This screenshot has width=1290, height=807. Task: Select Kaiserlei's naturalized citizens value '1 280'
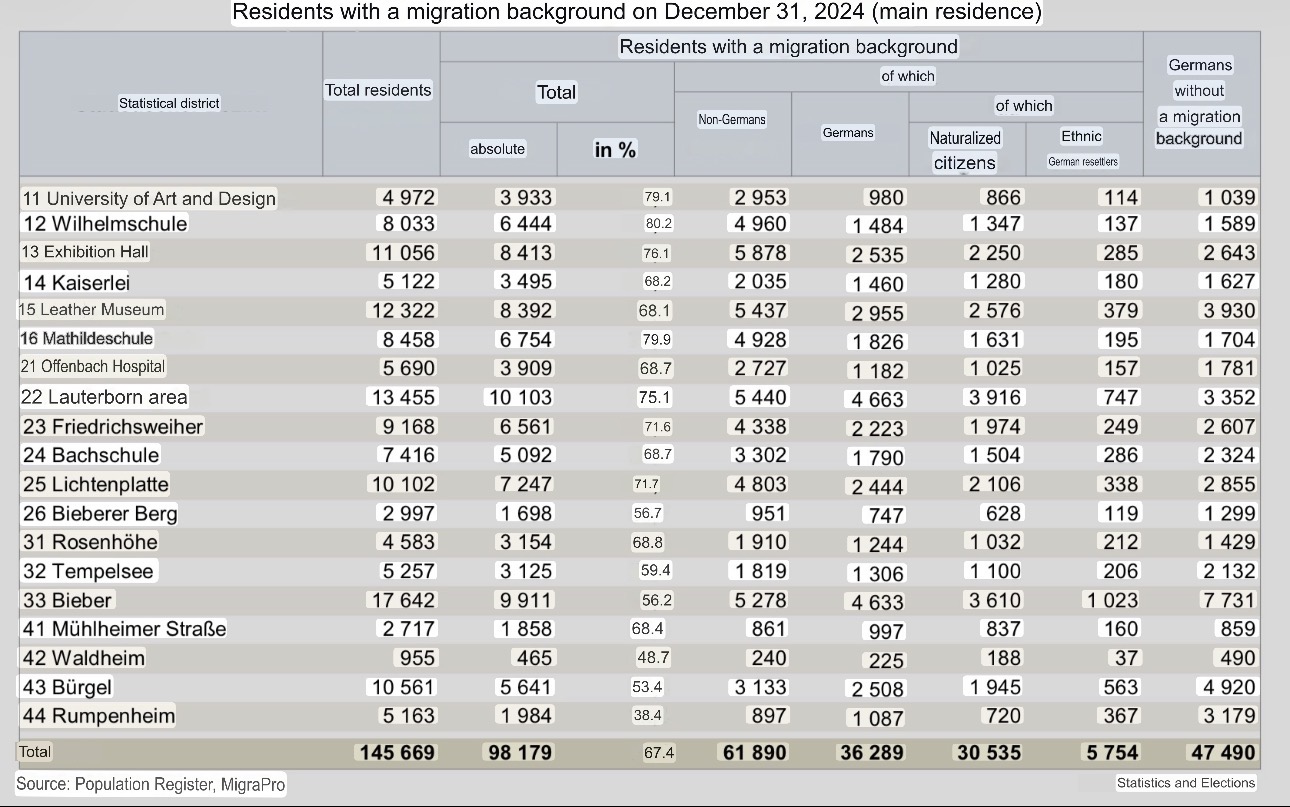(994, 282)
